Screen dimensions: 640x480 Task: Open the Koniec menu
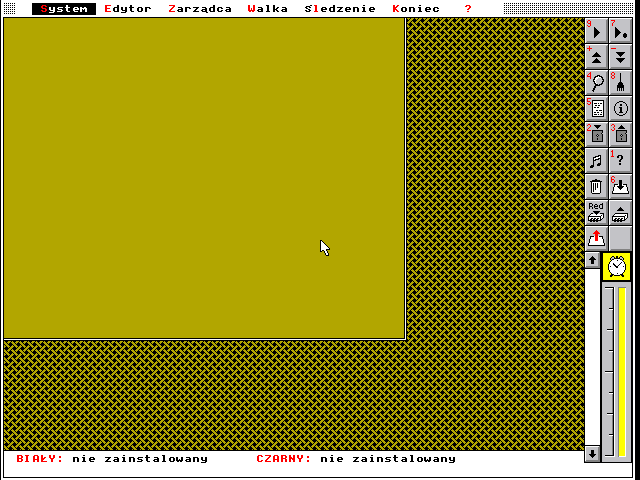(416, 9)
